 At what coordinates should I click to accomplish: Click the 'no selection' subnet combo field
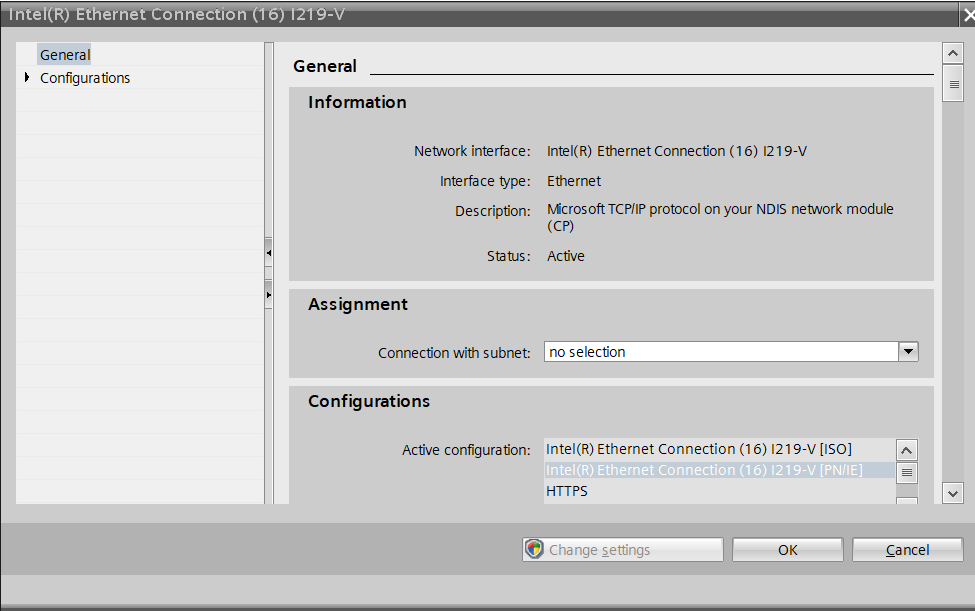tap(720, 352)
